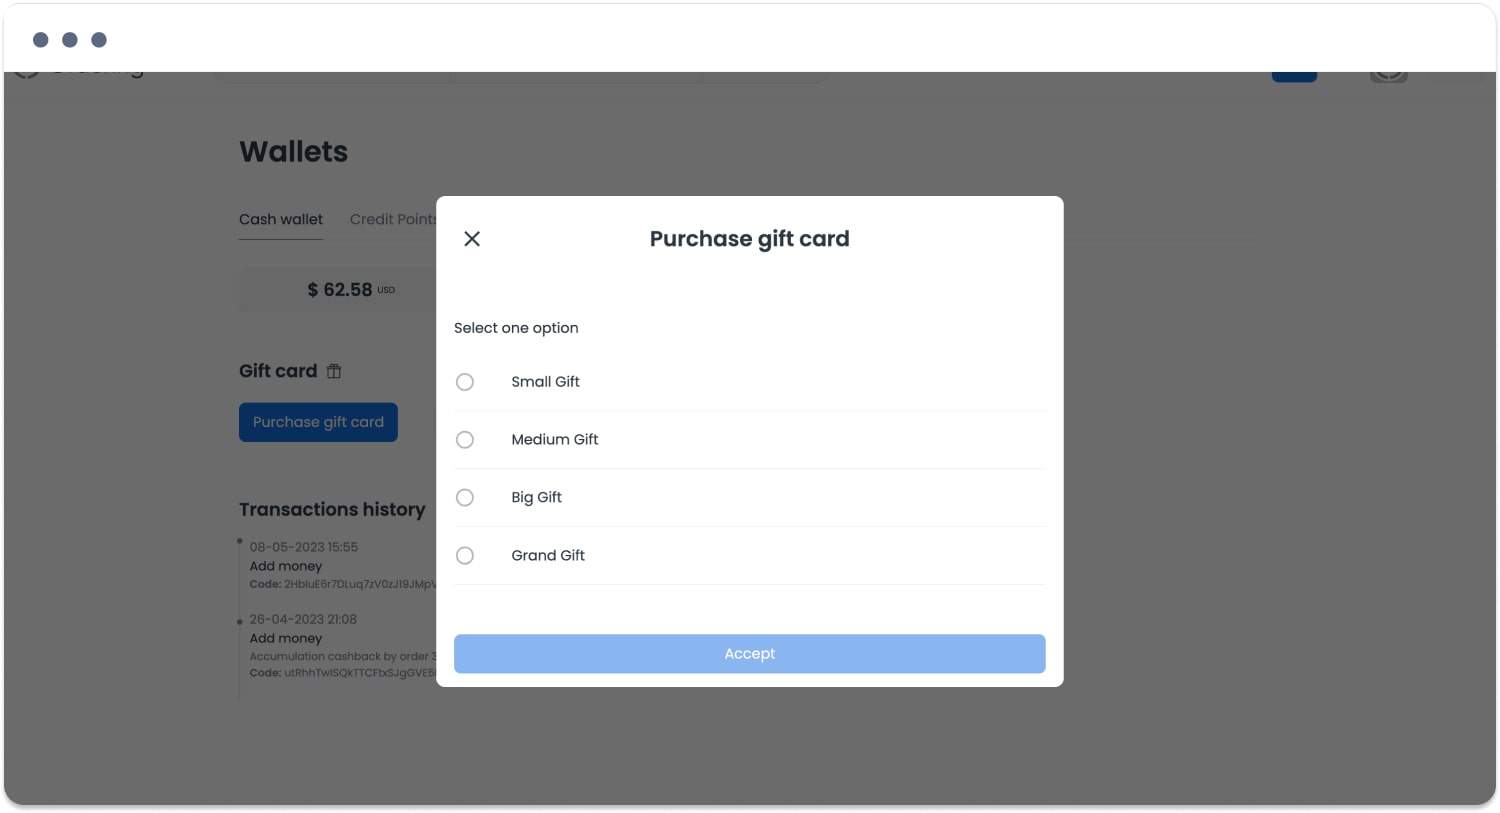Click the Accept button
Screen dimensions: 1500x813
(749, 654)
